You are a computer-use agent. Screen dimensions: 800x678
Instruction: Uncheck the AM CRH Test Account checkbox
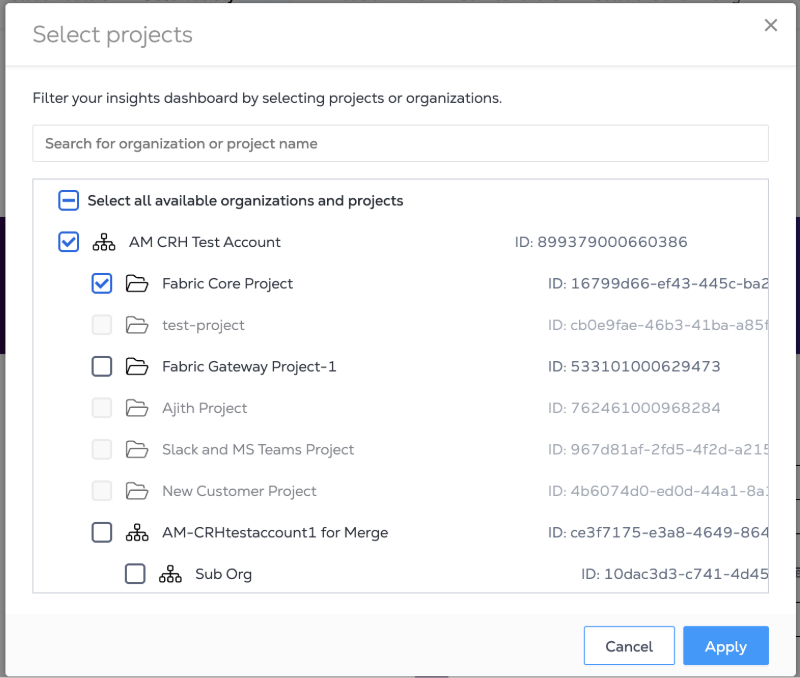click(68, 242)
